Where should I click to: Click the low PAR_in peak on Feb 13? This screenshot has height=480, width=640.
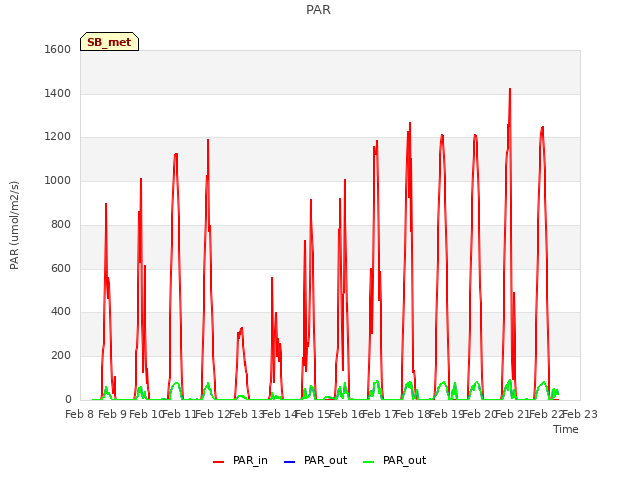242,328
